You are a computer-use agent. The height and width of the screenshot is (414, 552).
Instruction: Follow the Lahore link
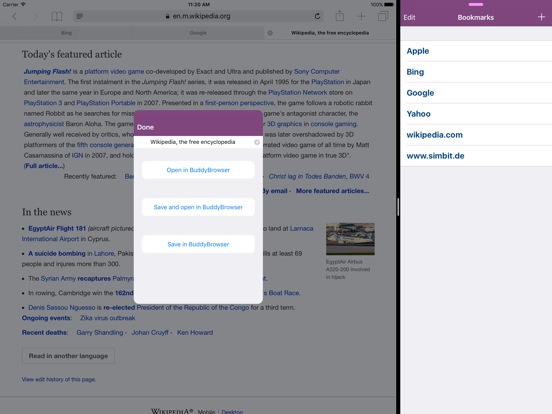pos(104,253)
